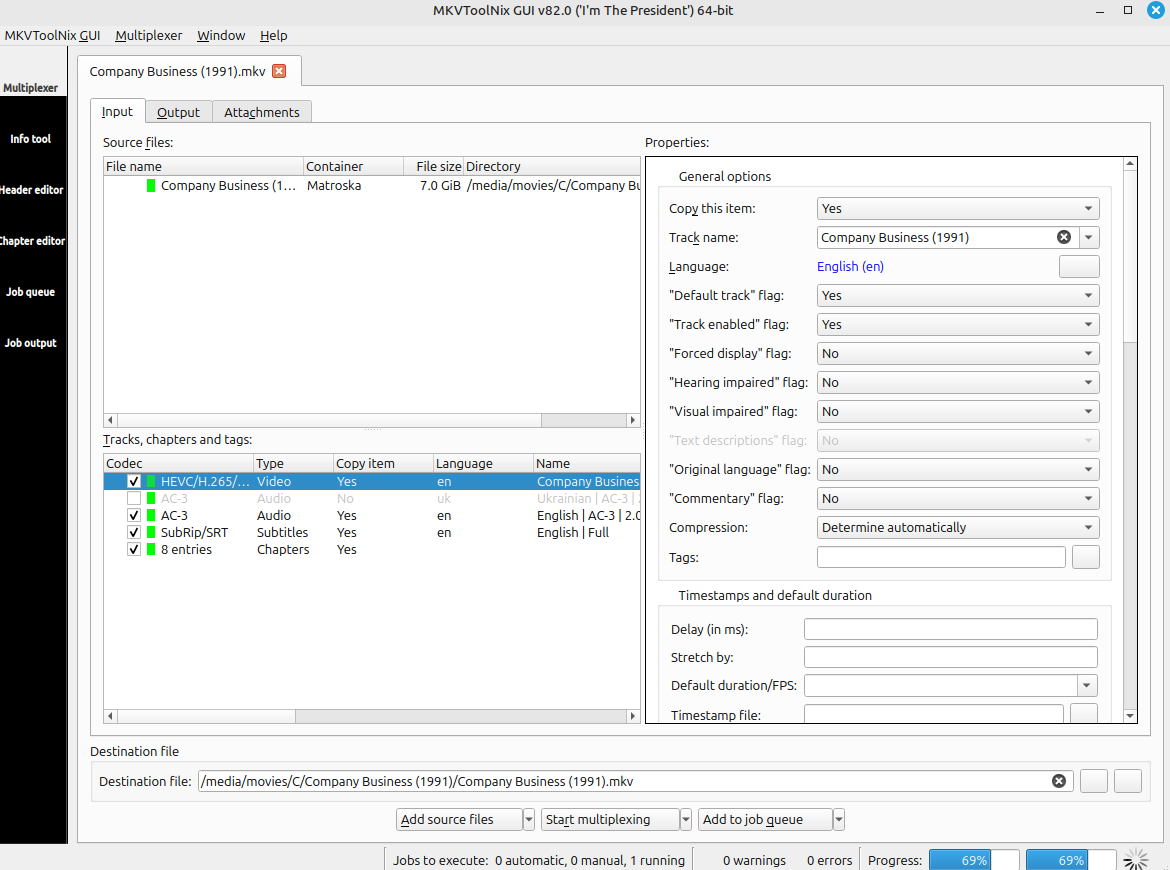Image resolution: width=1170 pixels, height=870 pixels.
Task: Switch to the Input tab
Action: 117,111
